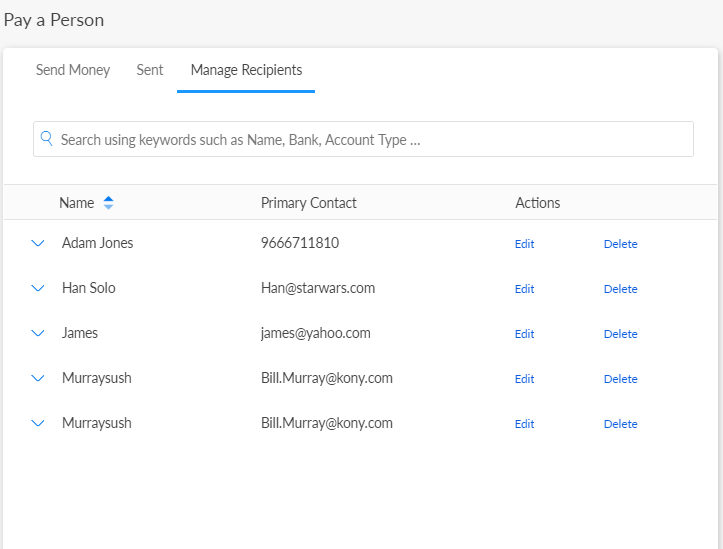Edit the James recipient

[x=524, y=334]
